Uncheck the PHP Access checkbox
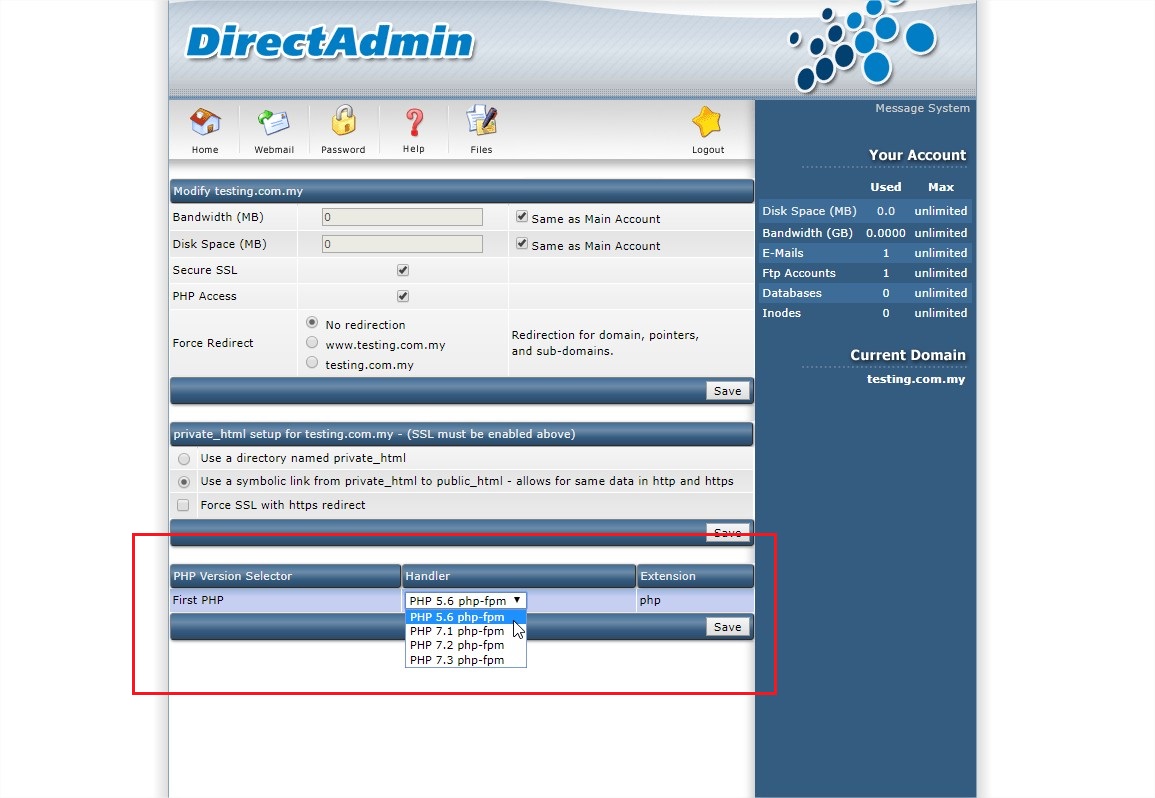The height and width of the screenshot is (798, 1155). (403, 296)
